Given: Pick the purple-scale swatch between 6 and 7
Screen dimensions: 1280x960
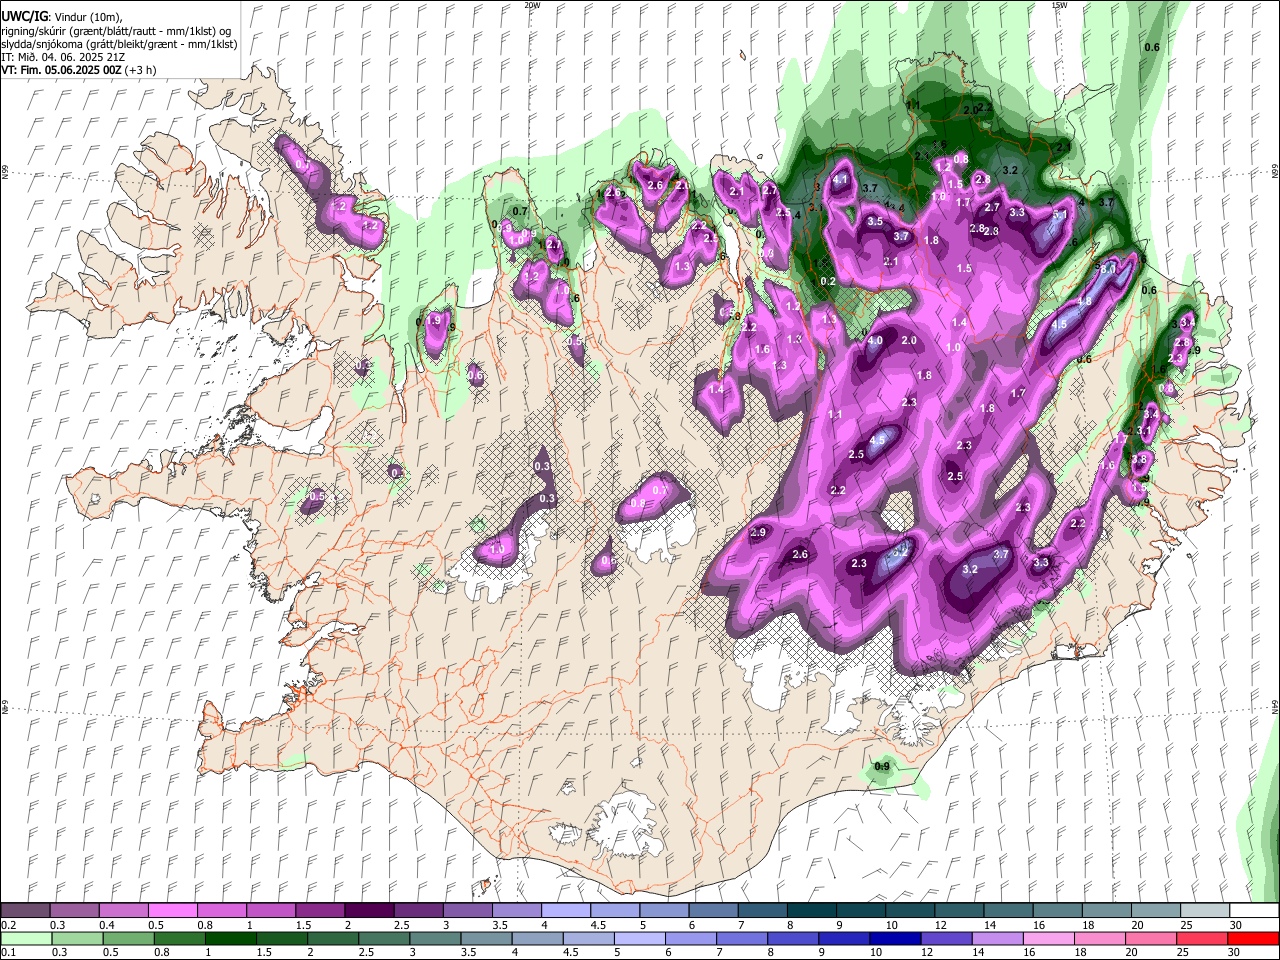Looking at the screenshot, I should coord(712,911).
